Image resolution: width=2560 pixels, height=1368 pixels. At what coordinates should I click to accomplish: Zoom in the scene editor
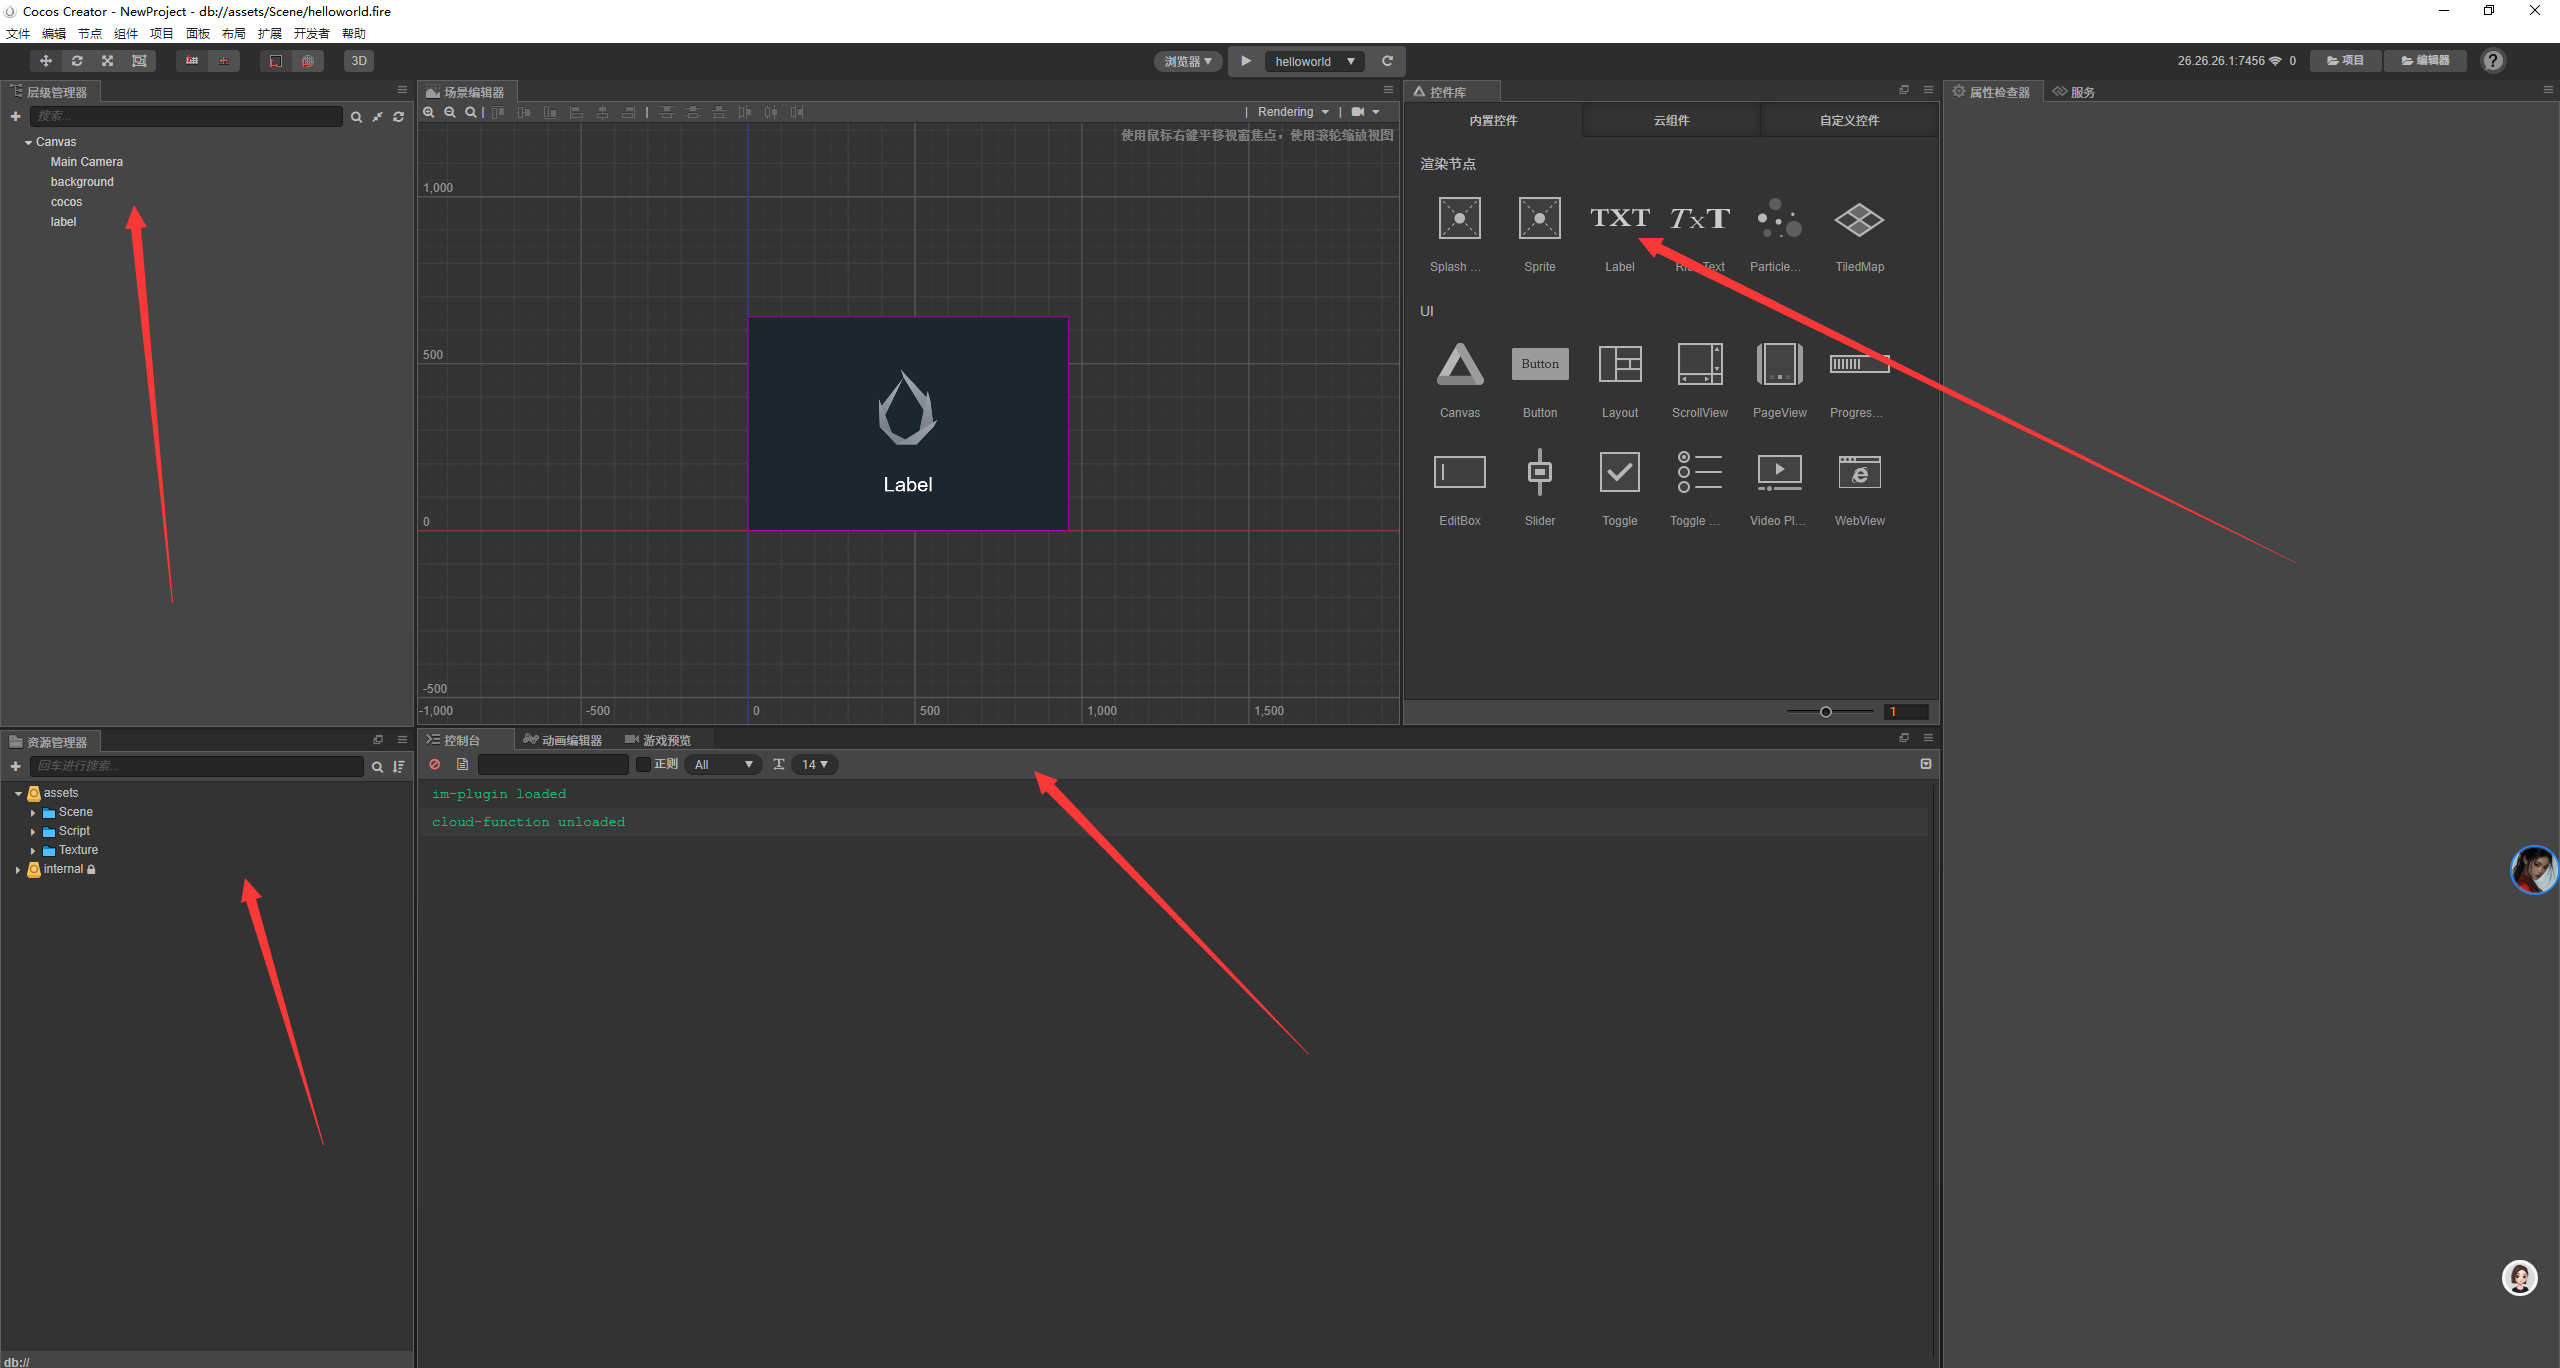pyautogui.click(x=429, y=112)
